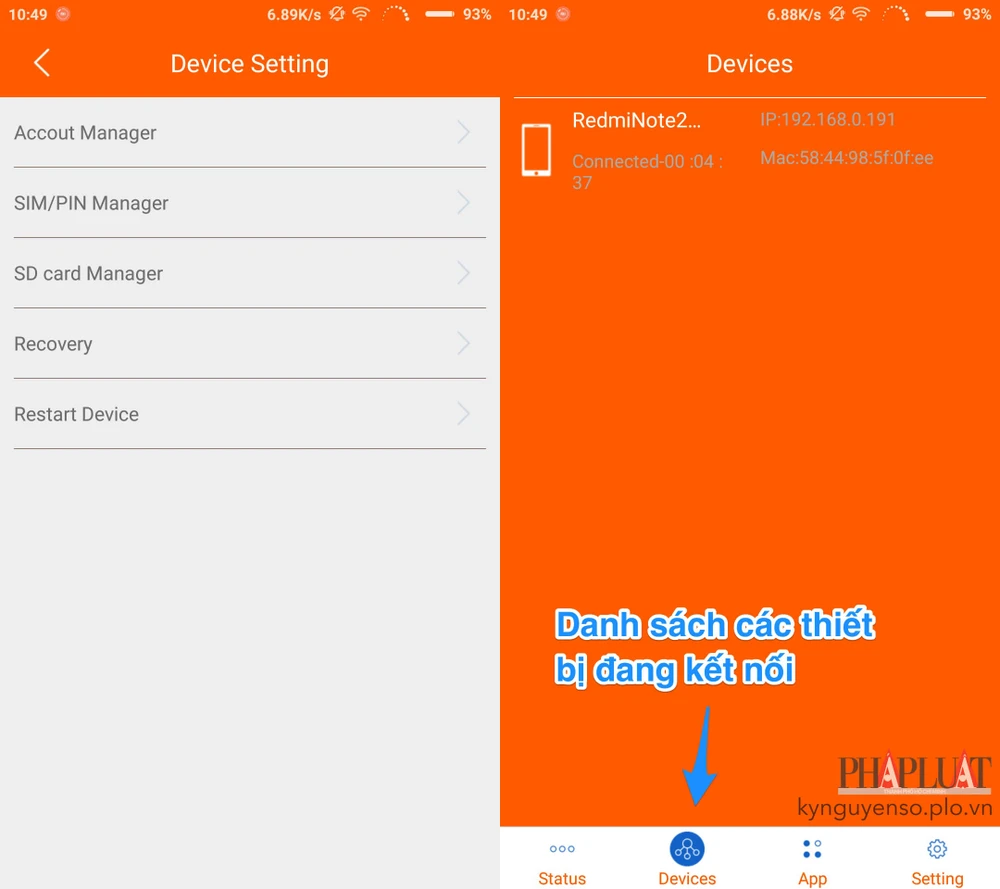
Task: Tap the kynguyenso.plo.vn watermark link
Action: point(894,808)
